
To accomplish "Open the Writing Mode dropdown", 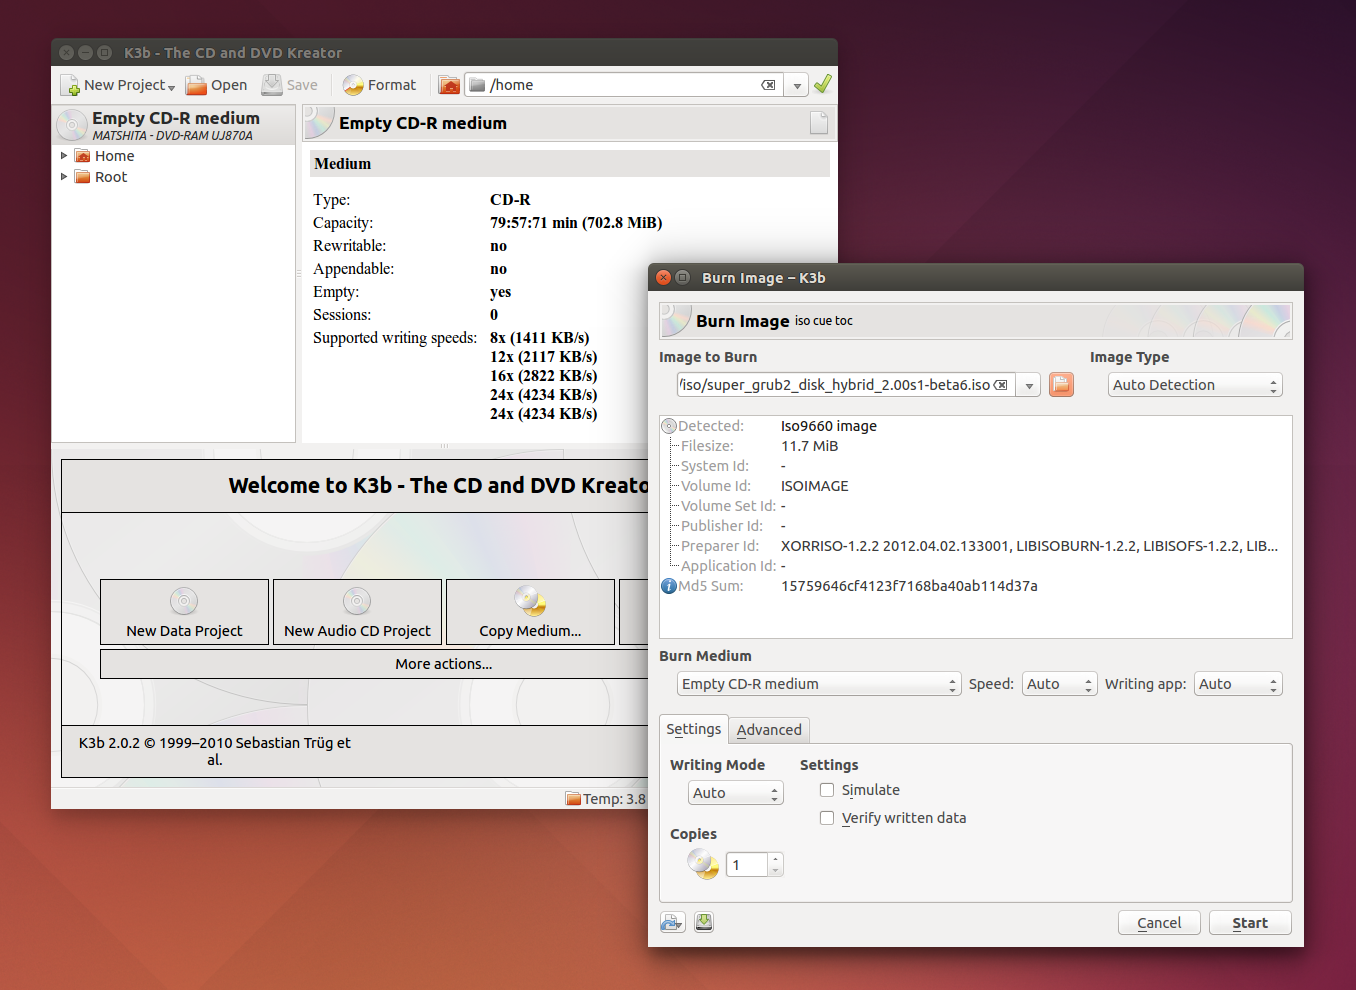I will click(735, 793).
